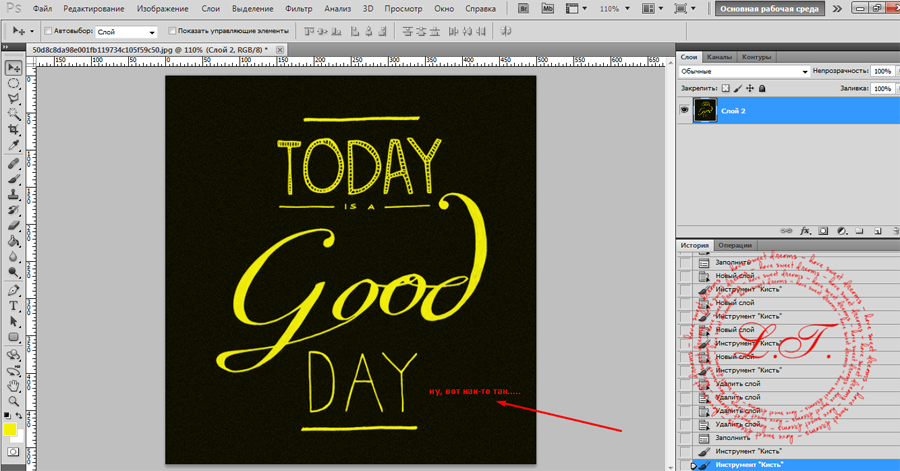Toggle lock image pixels brush icon

738,88
